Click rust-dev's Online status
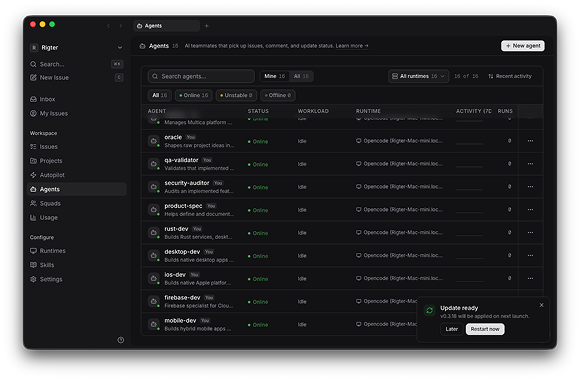580x380 pixels. click(258, 233)
